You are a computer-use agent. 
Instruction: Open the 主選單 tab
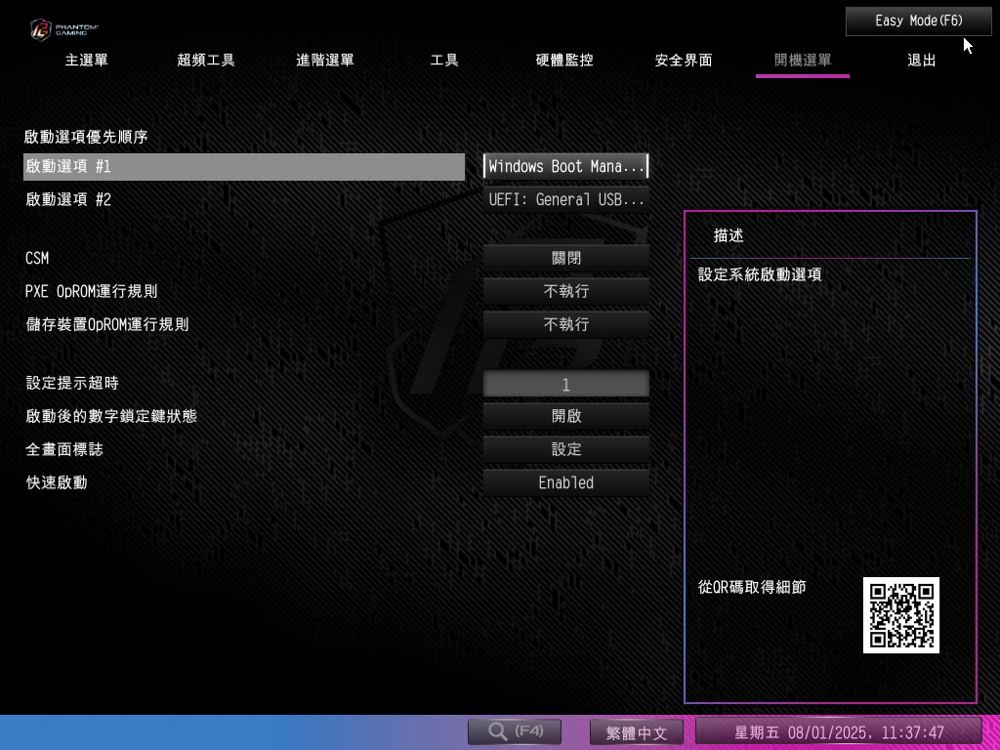click(87, 60)
